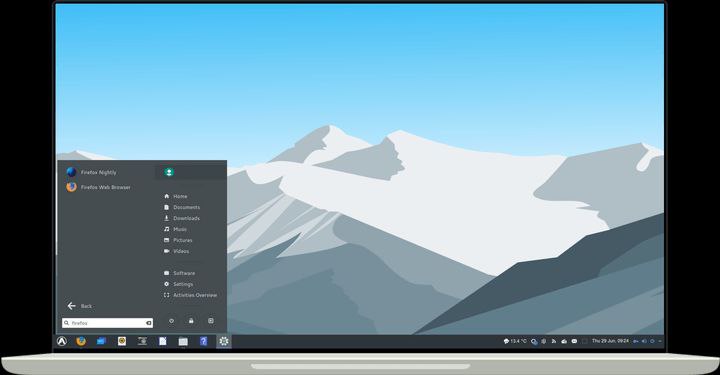Screen dimensions: 720x375
Task: Open the yellow circle app icon on taskbar
Action: pos(122,341)
